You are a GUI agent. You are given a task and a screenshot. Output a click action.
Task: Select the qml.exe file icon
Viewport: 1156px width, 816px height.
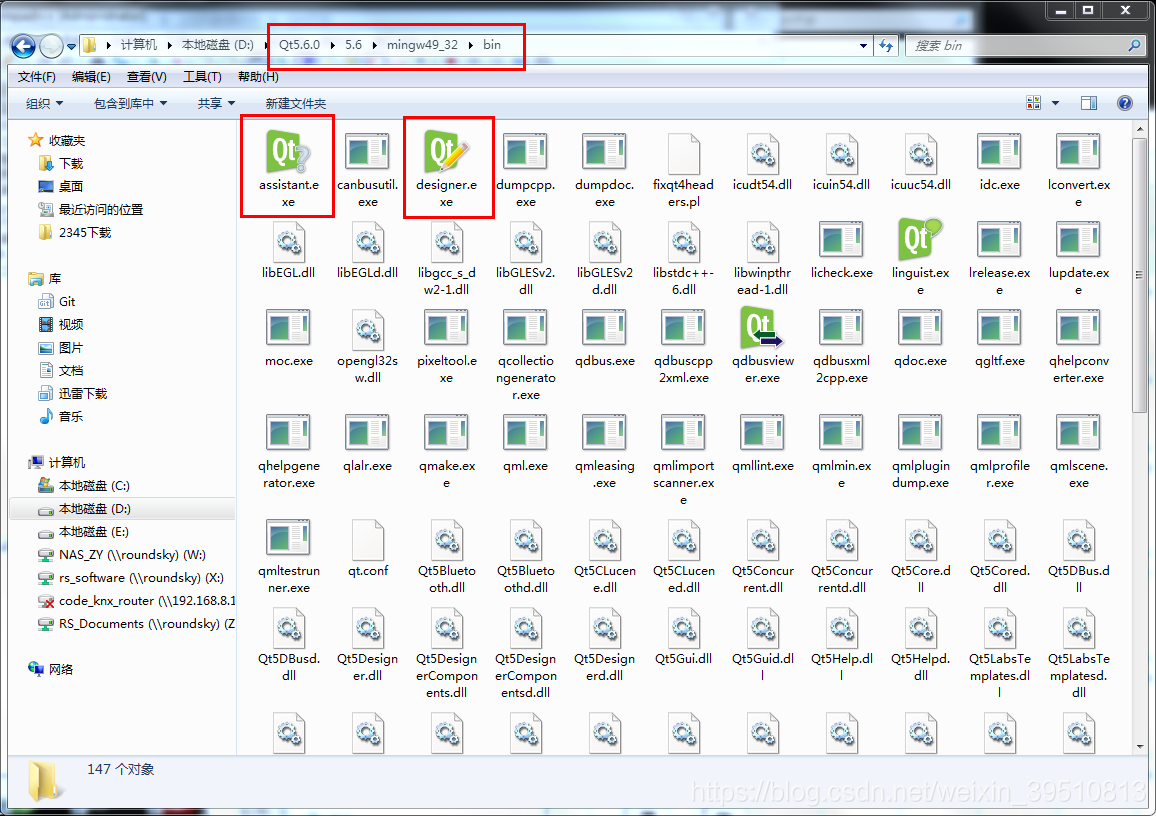point(526,433)
